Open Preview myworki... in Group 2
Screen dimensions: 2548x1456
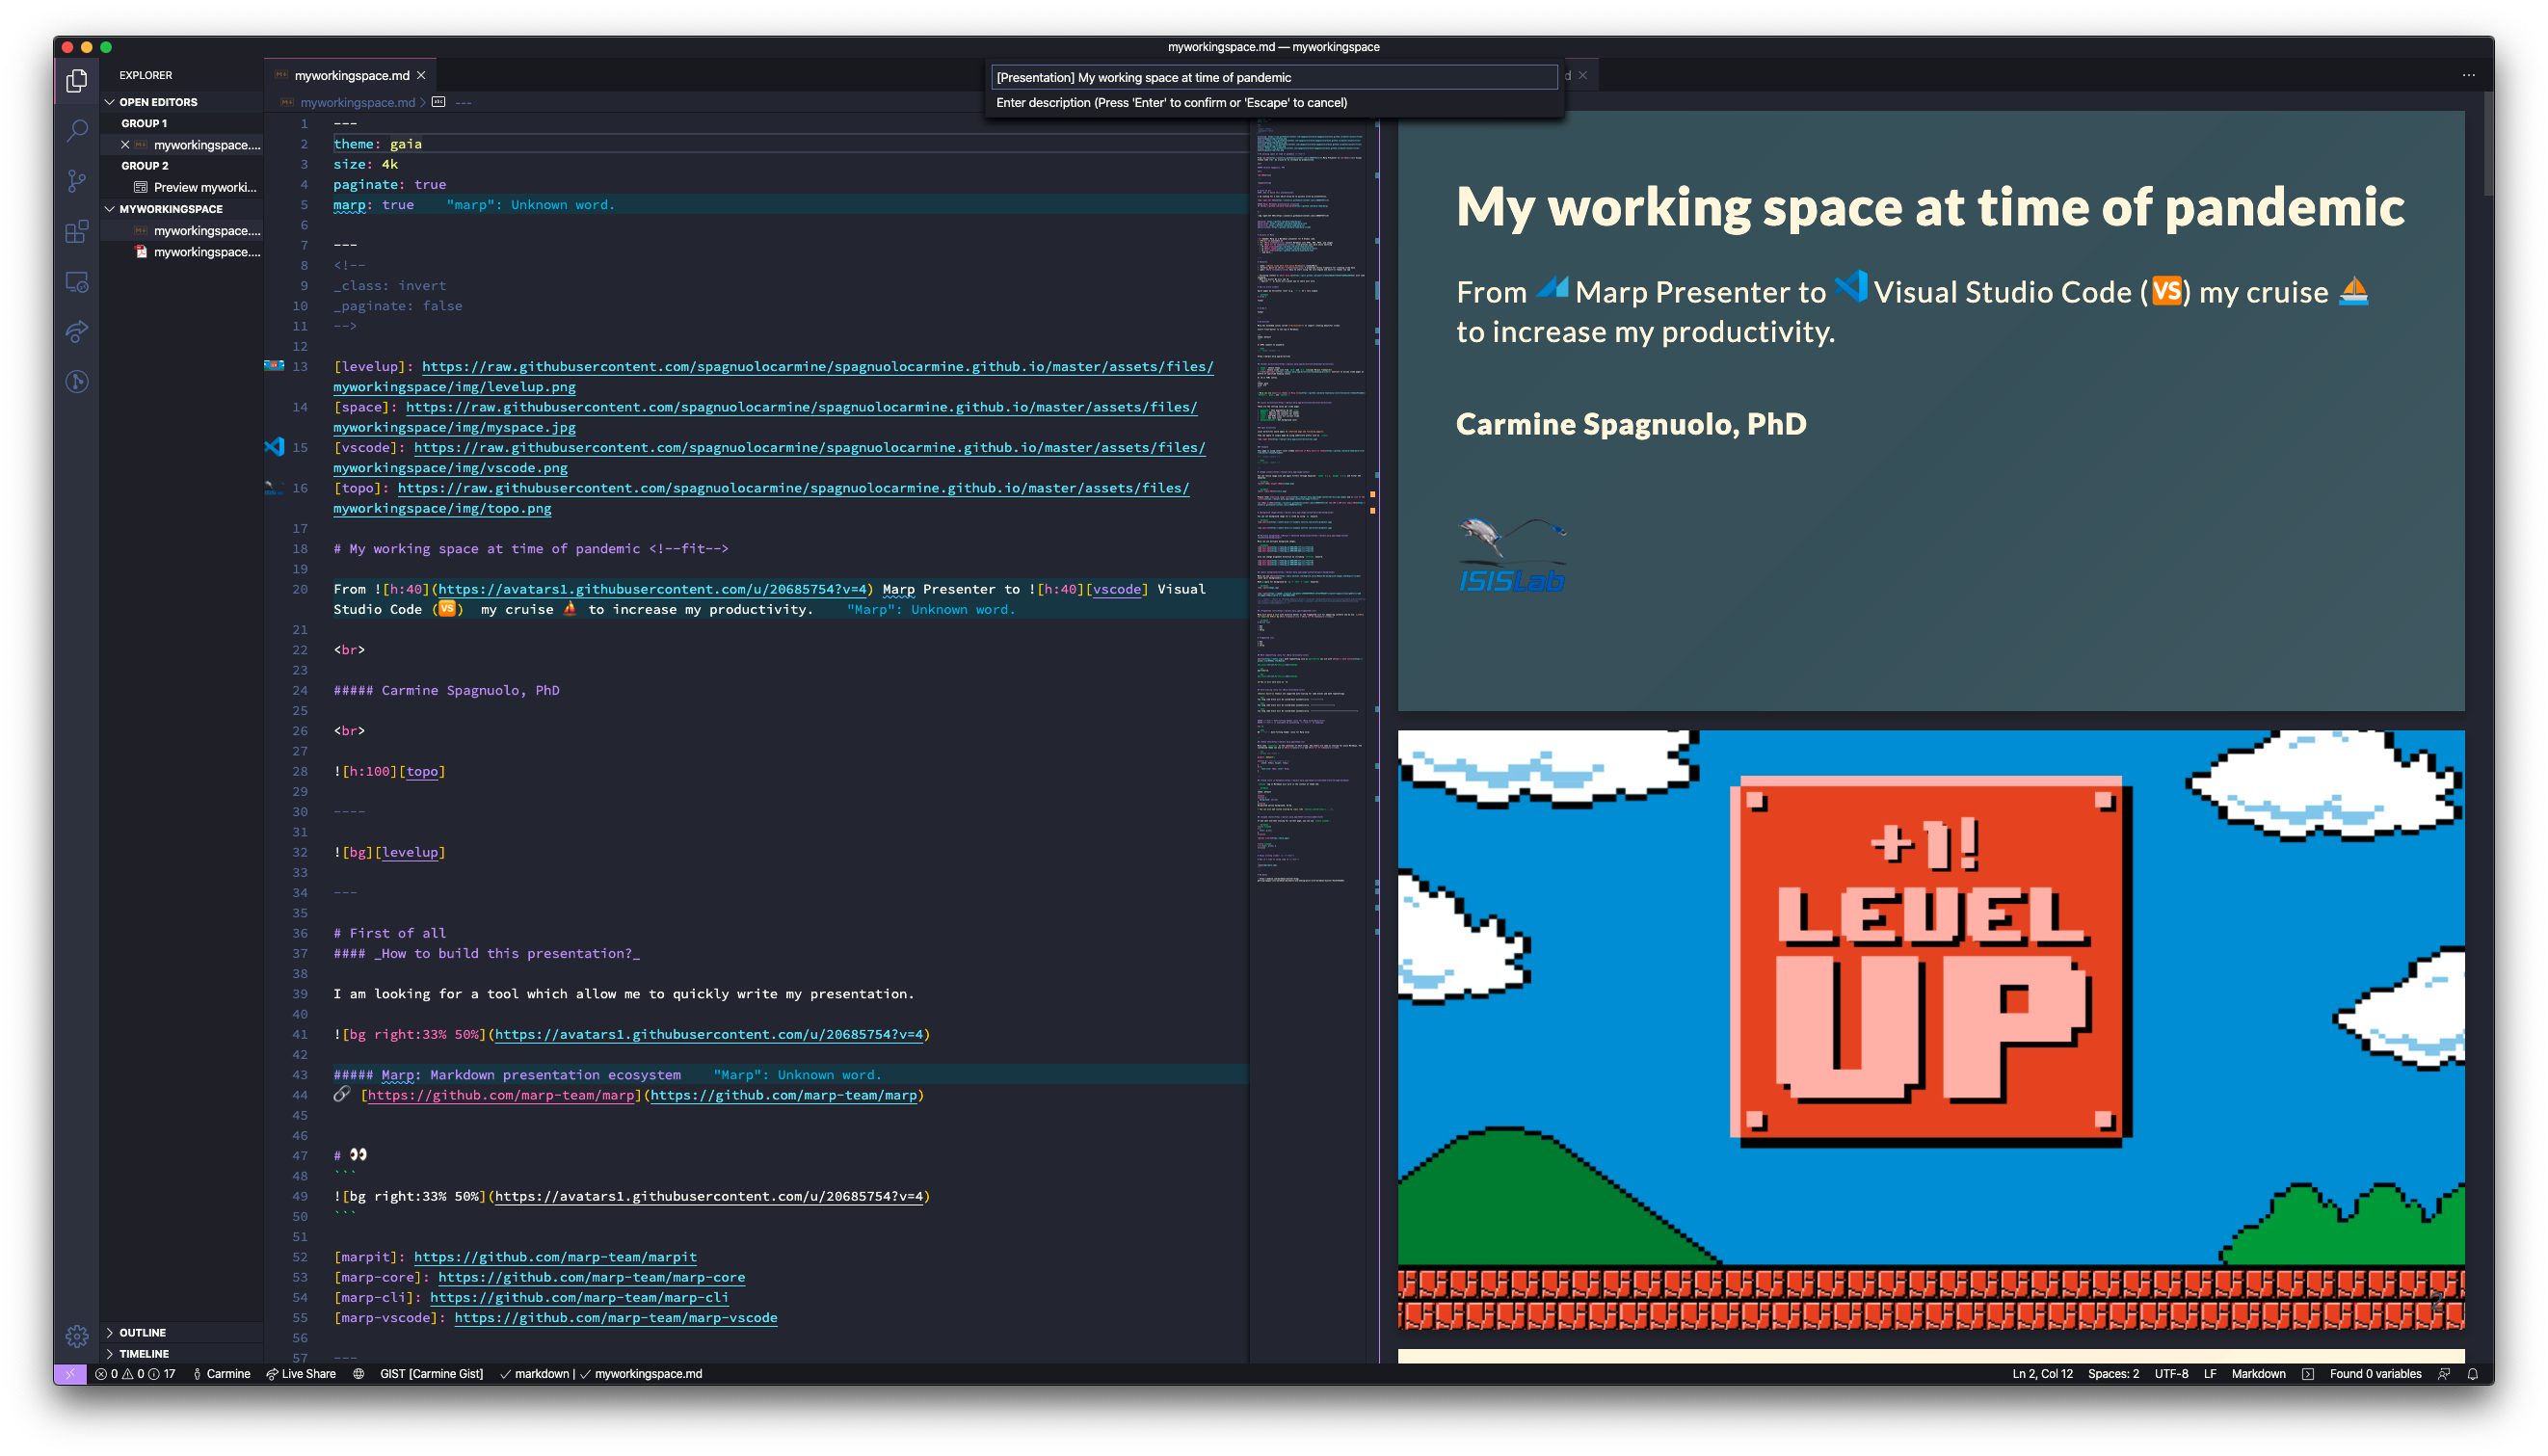204,187
